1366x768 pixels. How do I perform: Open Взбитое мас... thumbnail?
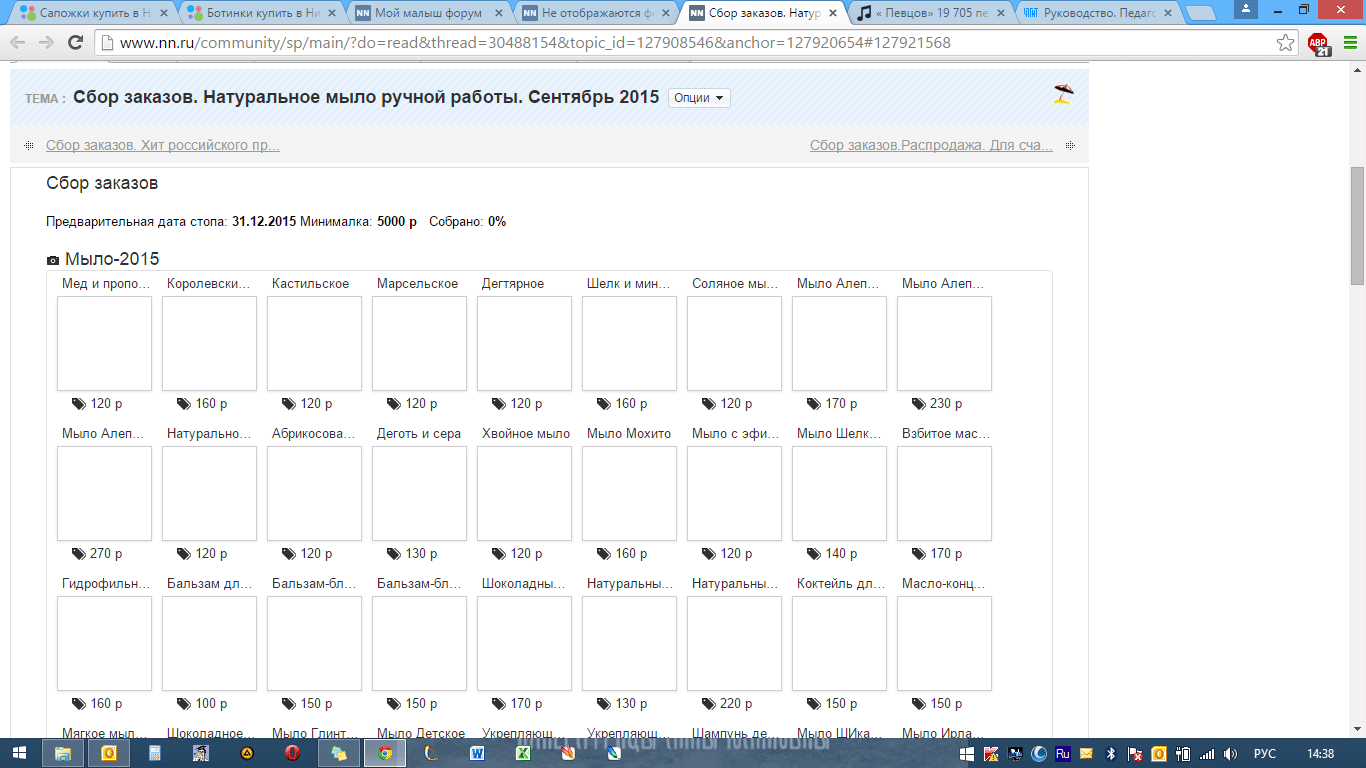pyautogui.click(x=944, y=494)
